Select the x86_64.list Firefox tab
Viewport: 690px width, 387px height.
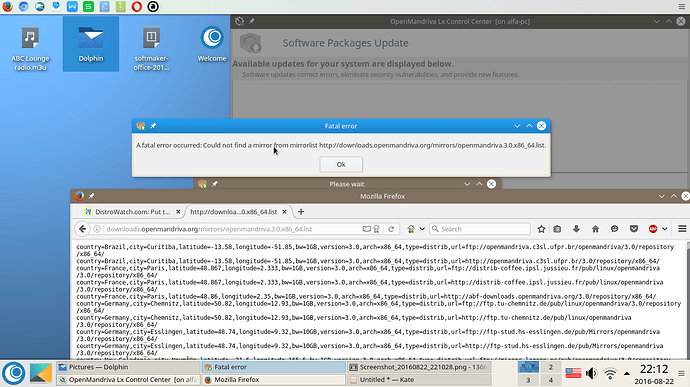[234, 212]
